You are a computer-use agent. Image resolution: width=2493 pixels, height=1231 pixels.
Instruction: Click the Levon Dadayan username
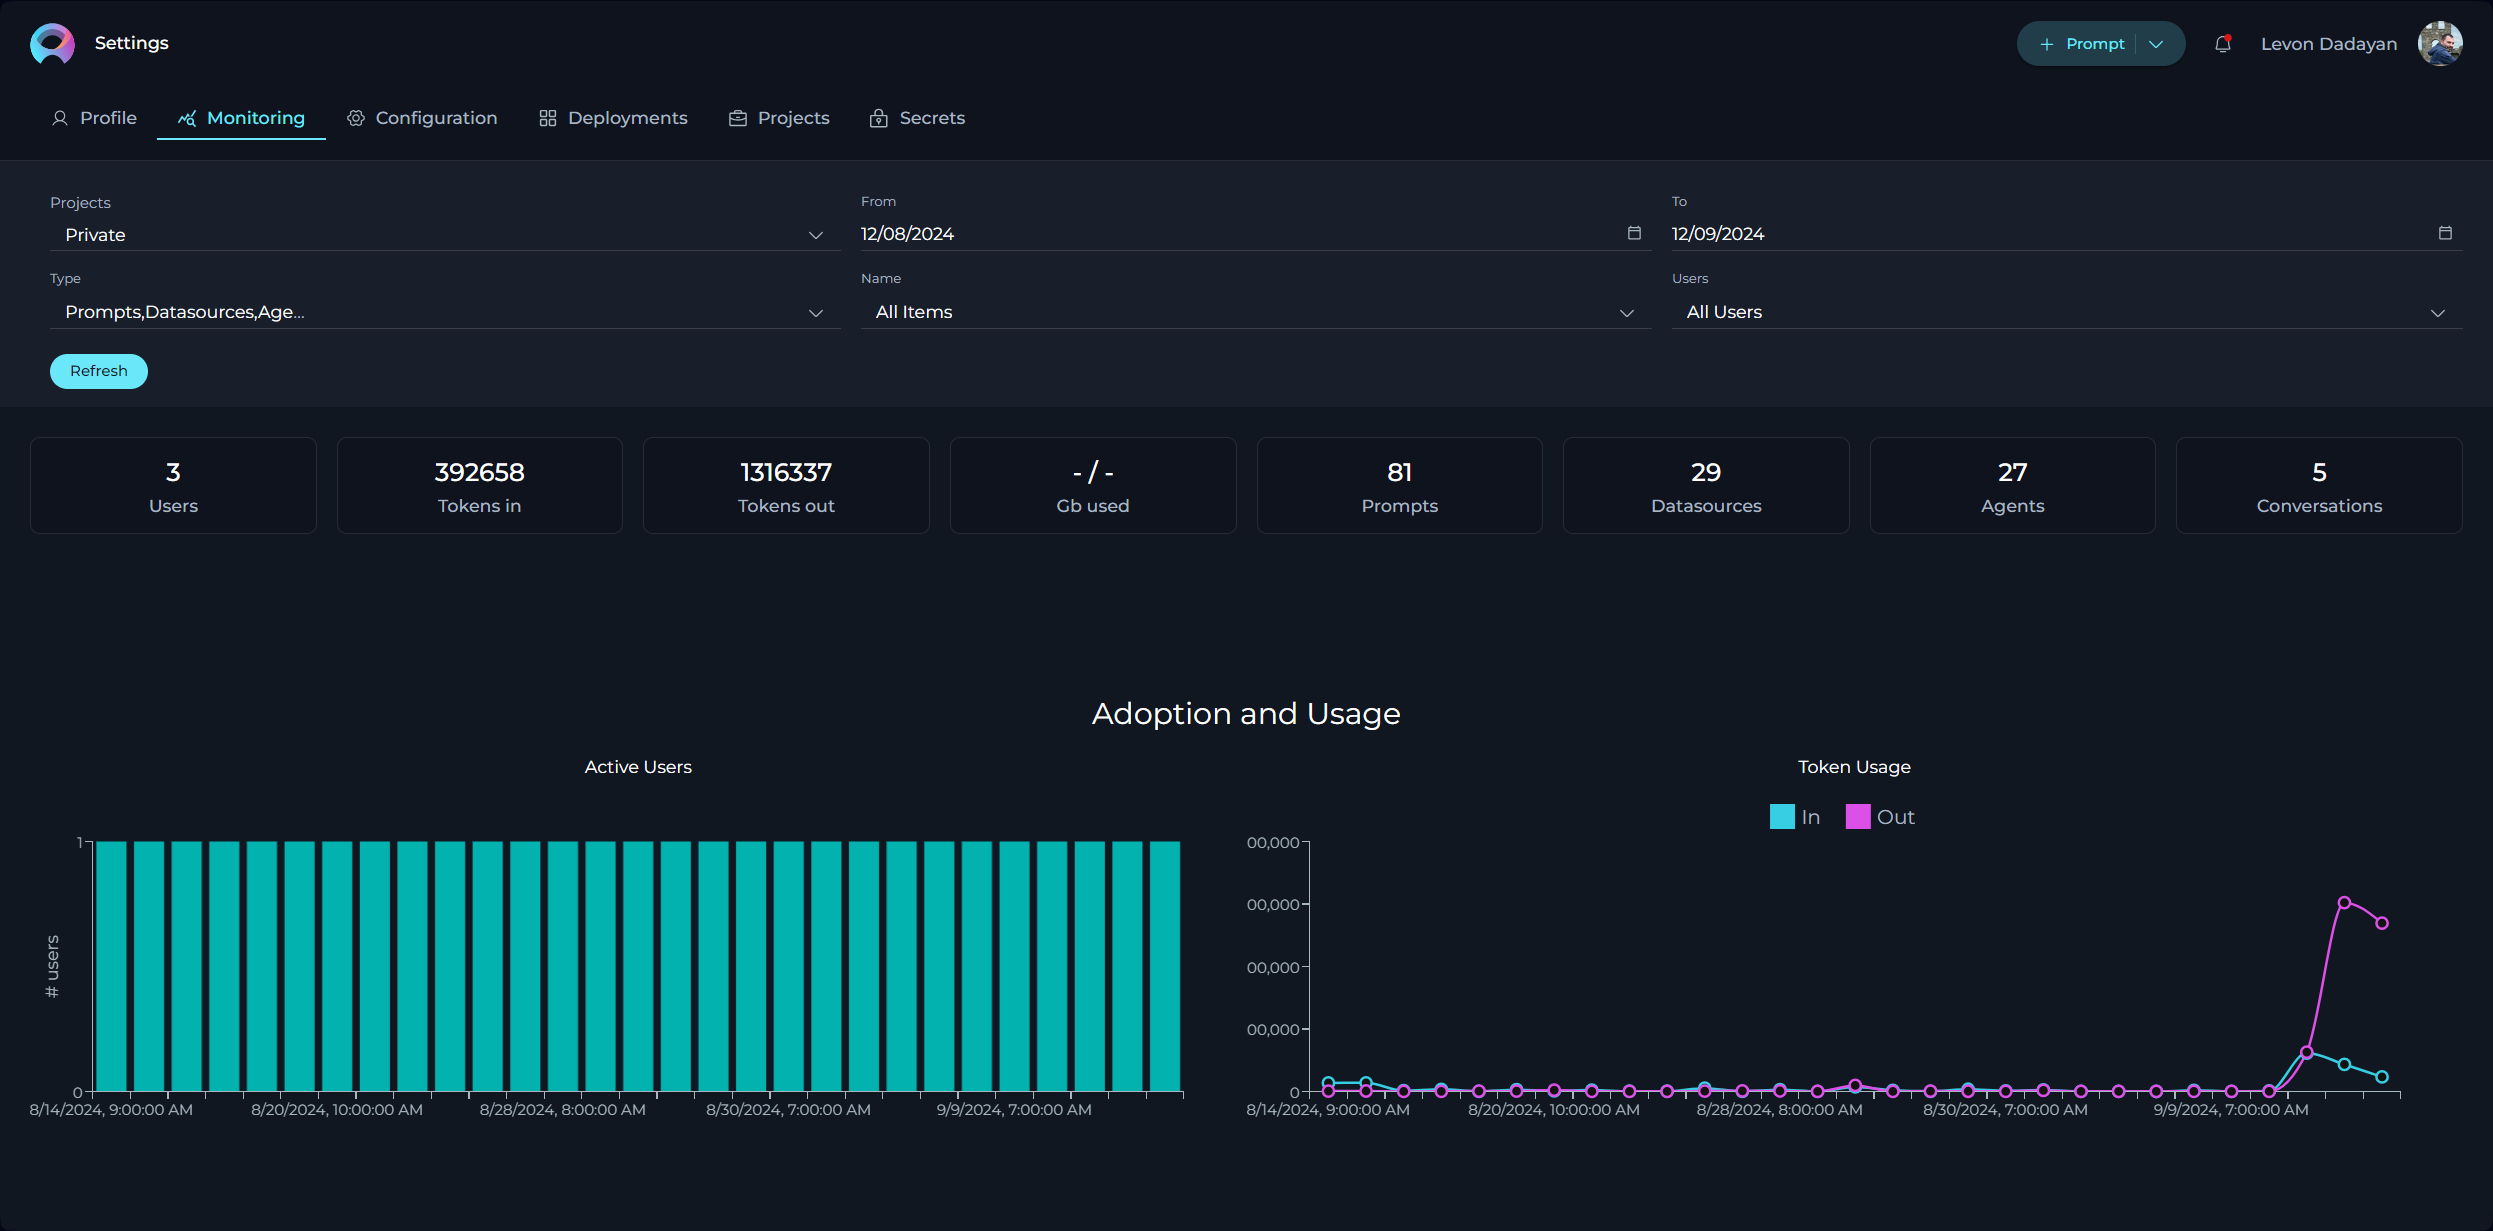click(2329, 44)
